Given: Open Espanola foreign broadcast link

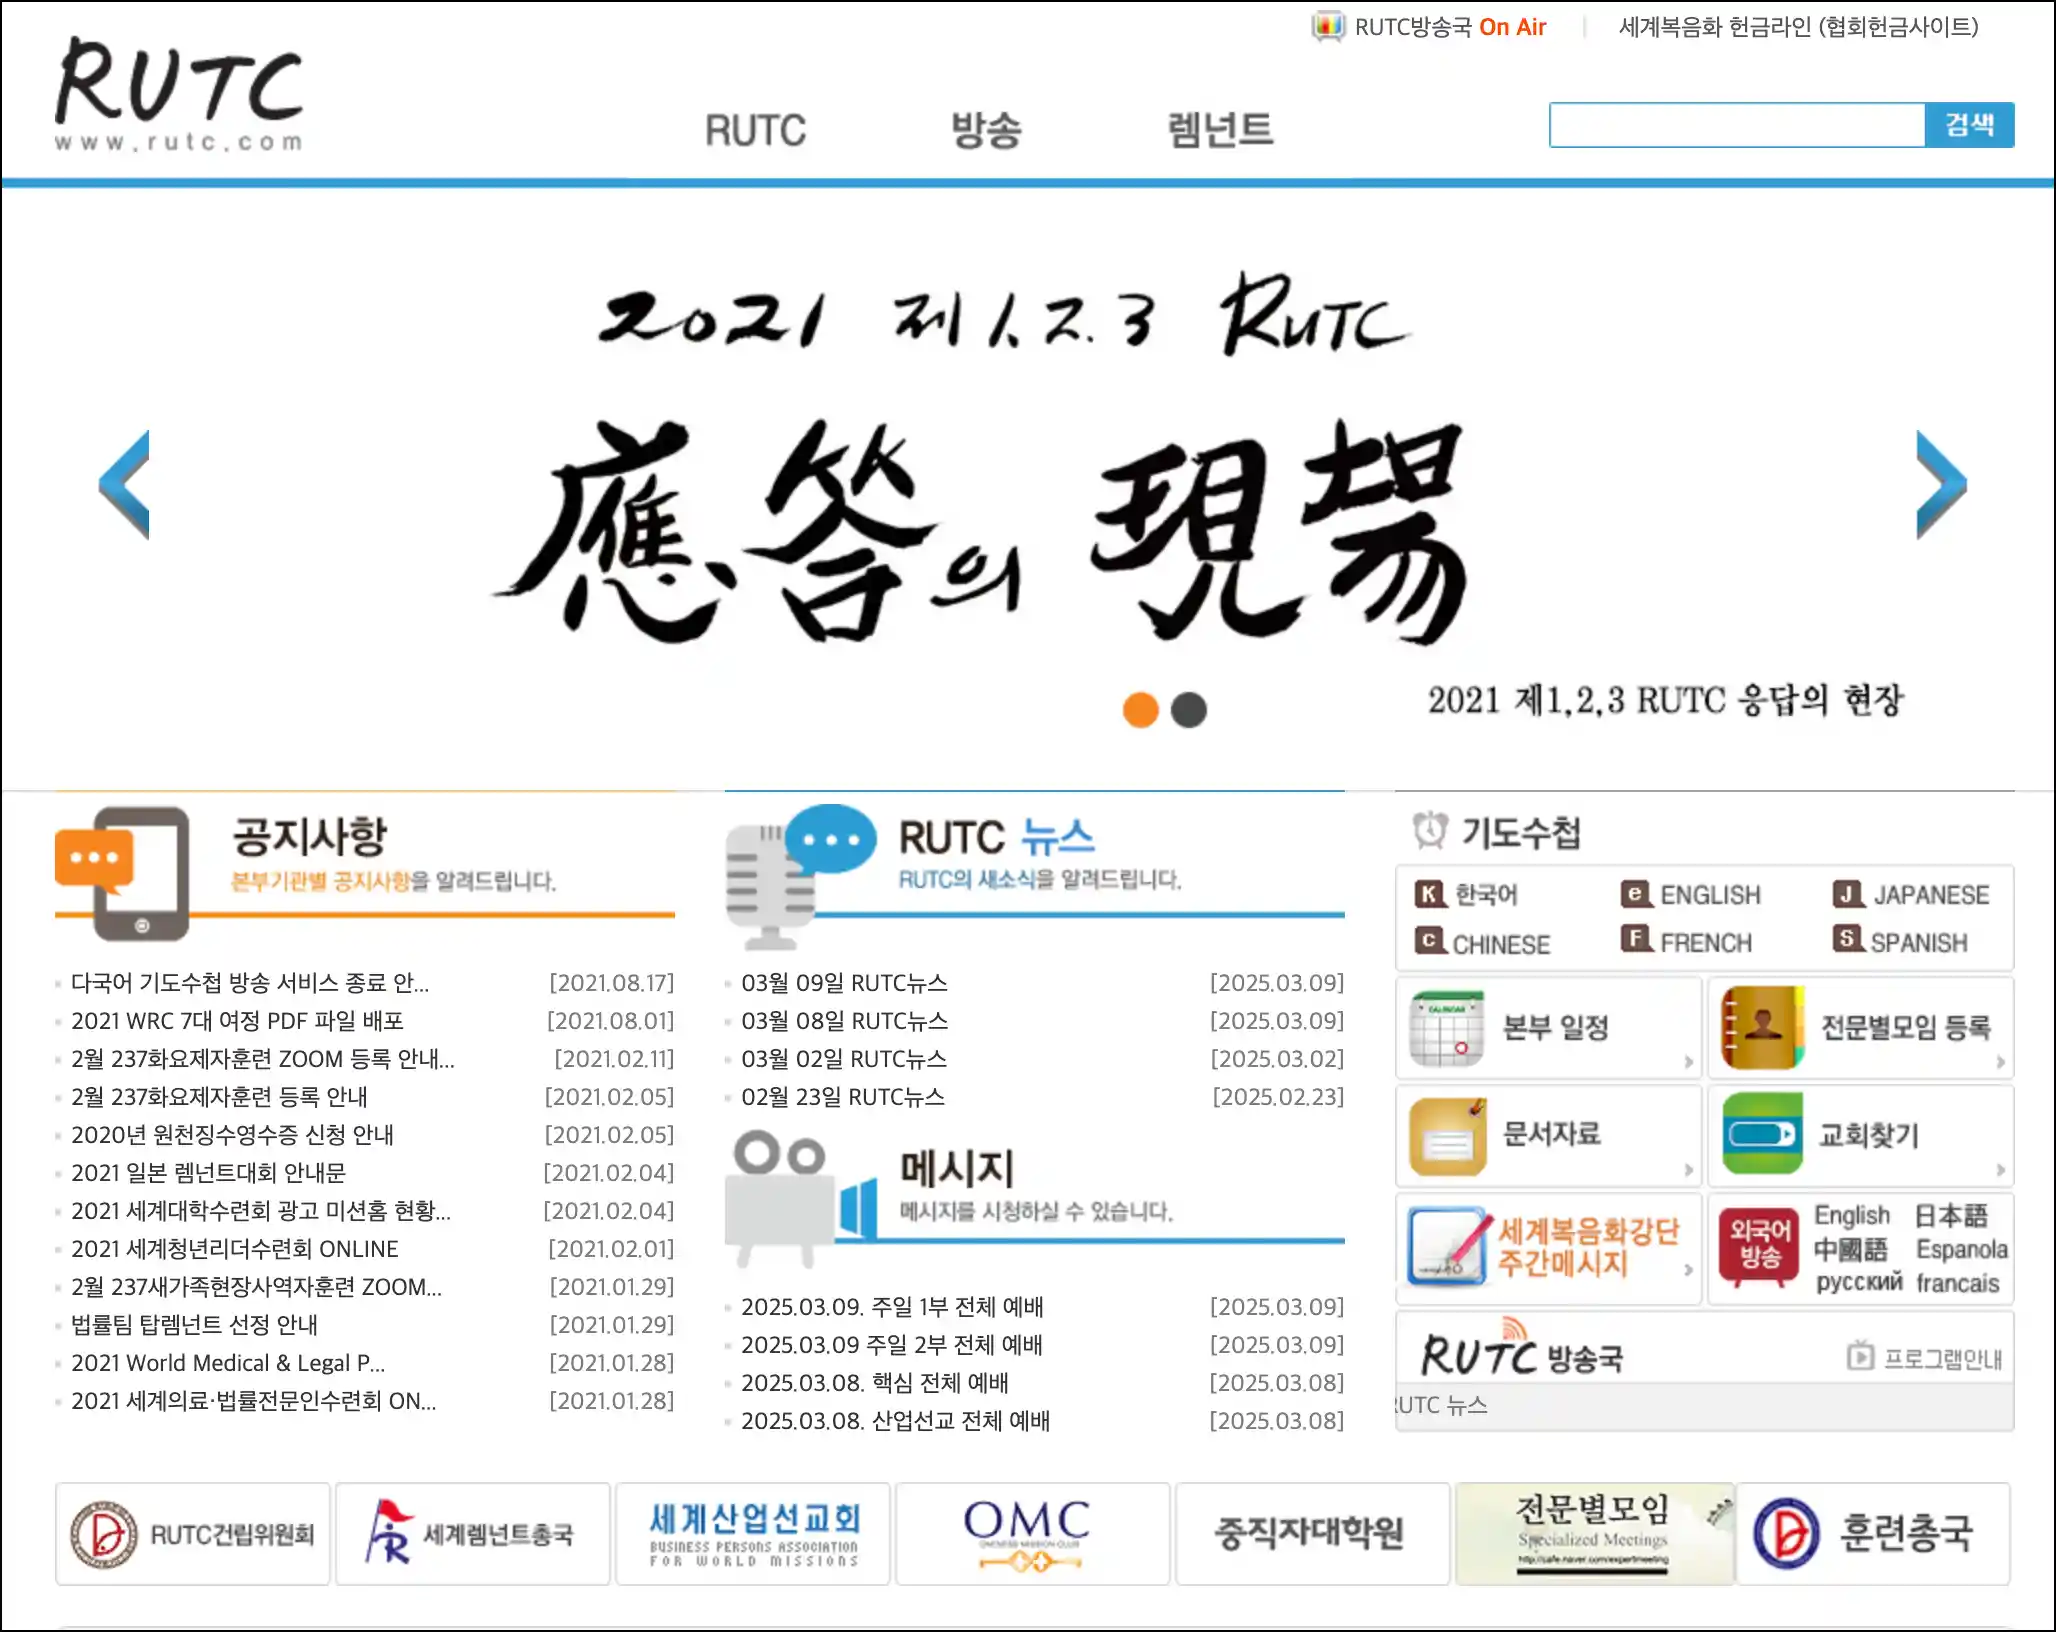Looking at the screenshot, I should (1961, 1249).
